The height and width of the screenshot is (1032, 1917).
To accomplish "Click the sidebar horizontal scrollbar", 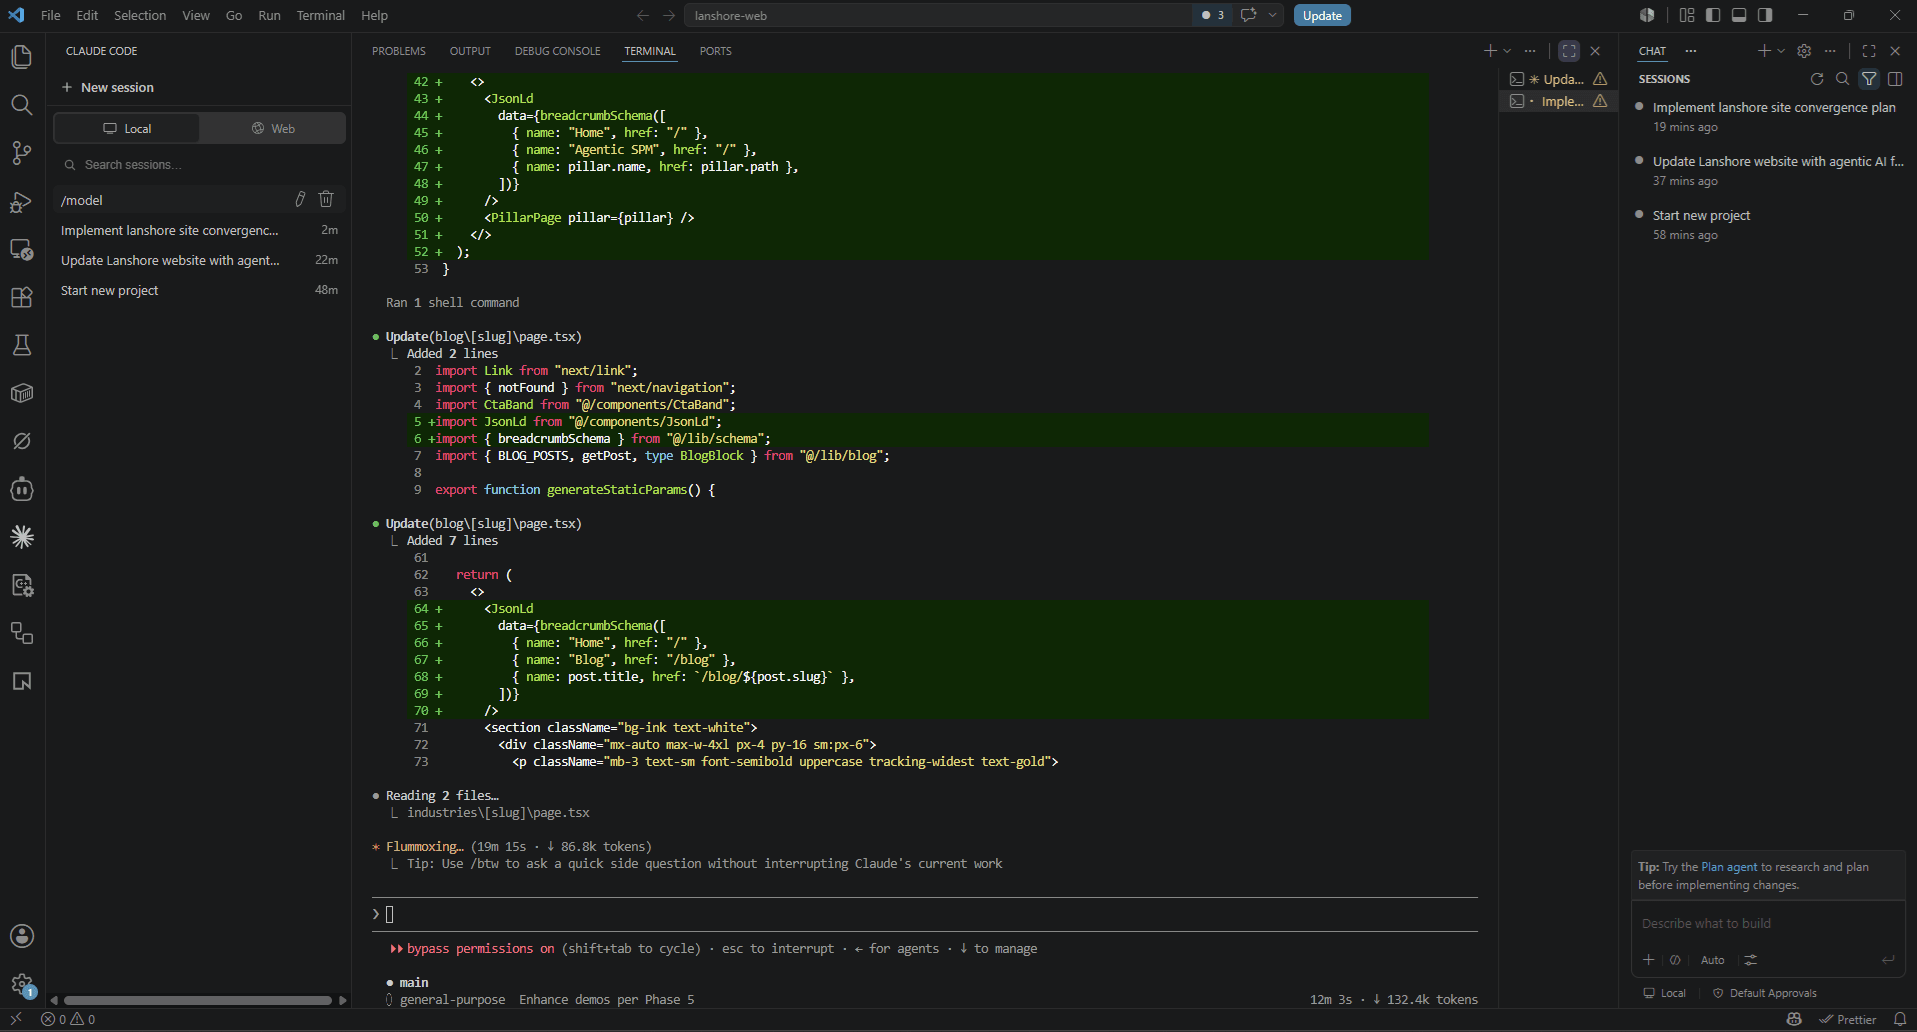I will (197, 1000).
